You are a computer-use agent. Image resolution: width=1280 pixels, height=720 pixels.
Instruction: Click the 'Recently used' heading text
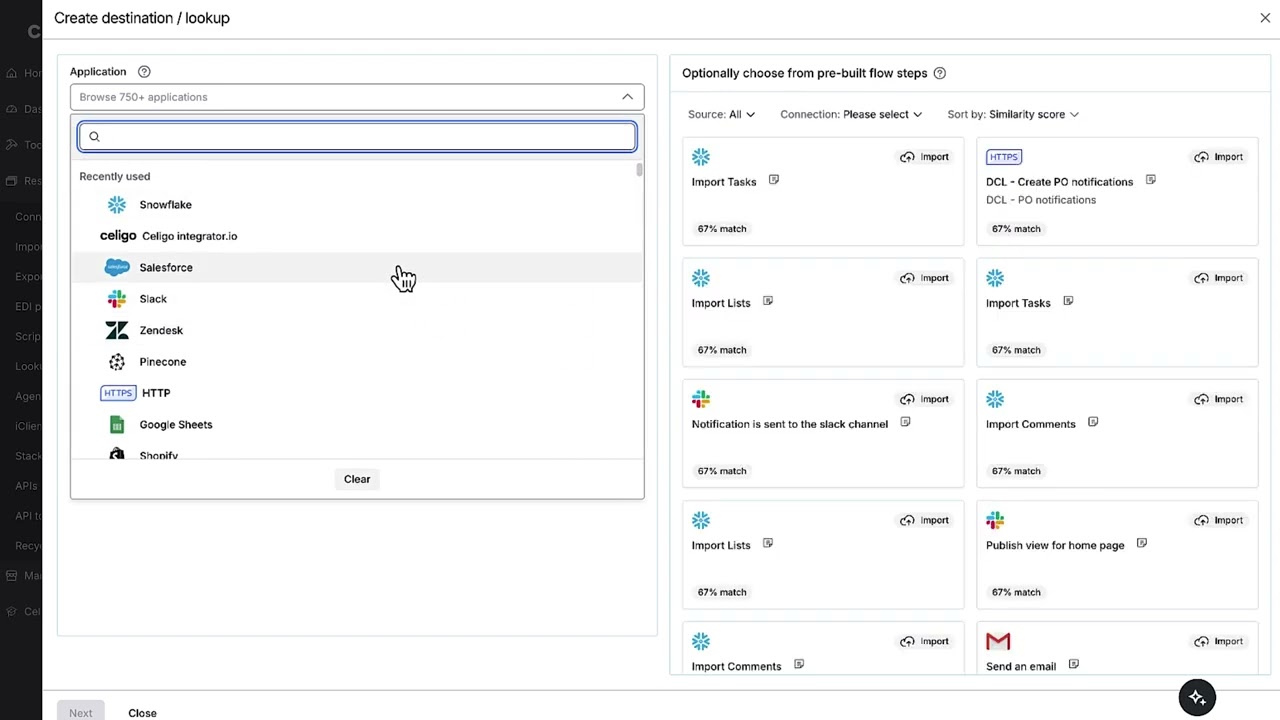[115, 176]
